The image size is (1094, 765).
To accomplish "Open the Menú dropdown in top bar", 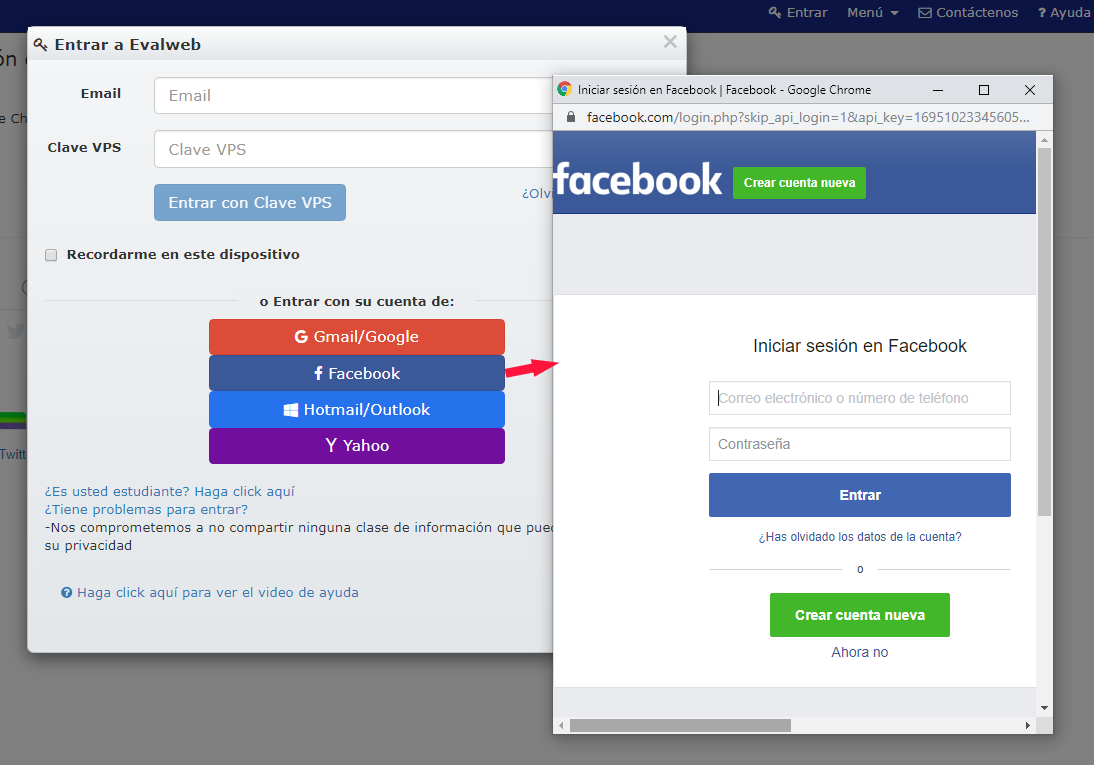I will point(872,13).
